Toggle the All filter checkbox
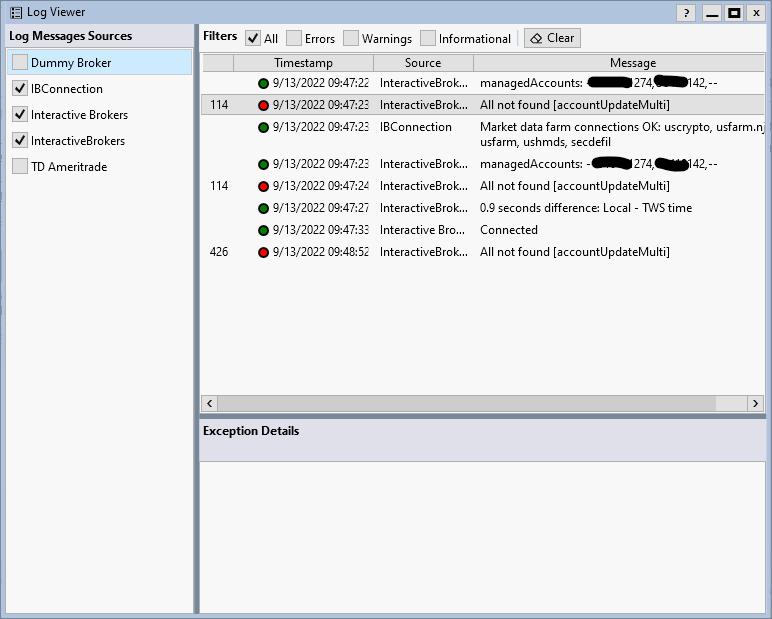The image size is (772, 619). click(x=253, y=38)
